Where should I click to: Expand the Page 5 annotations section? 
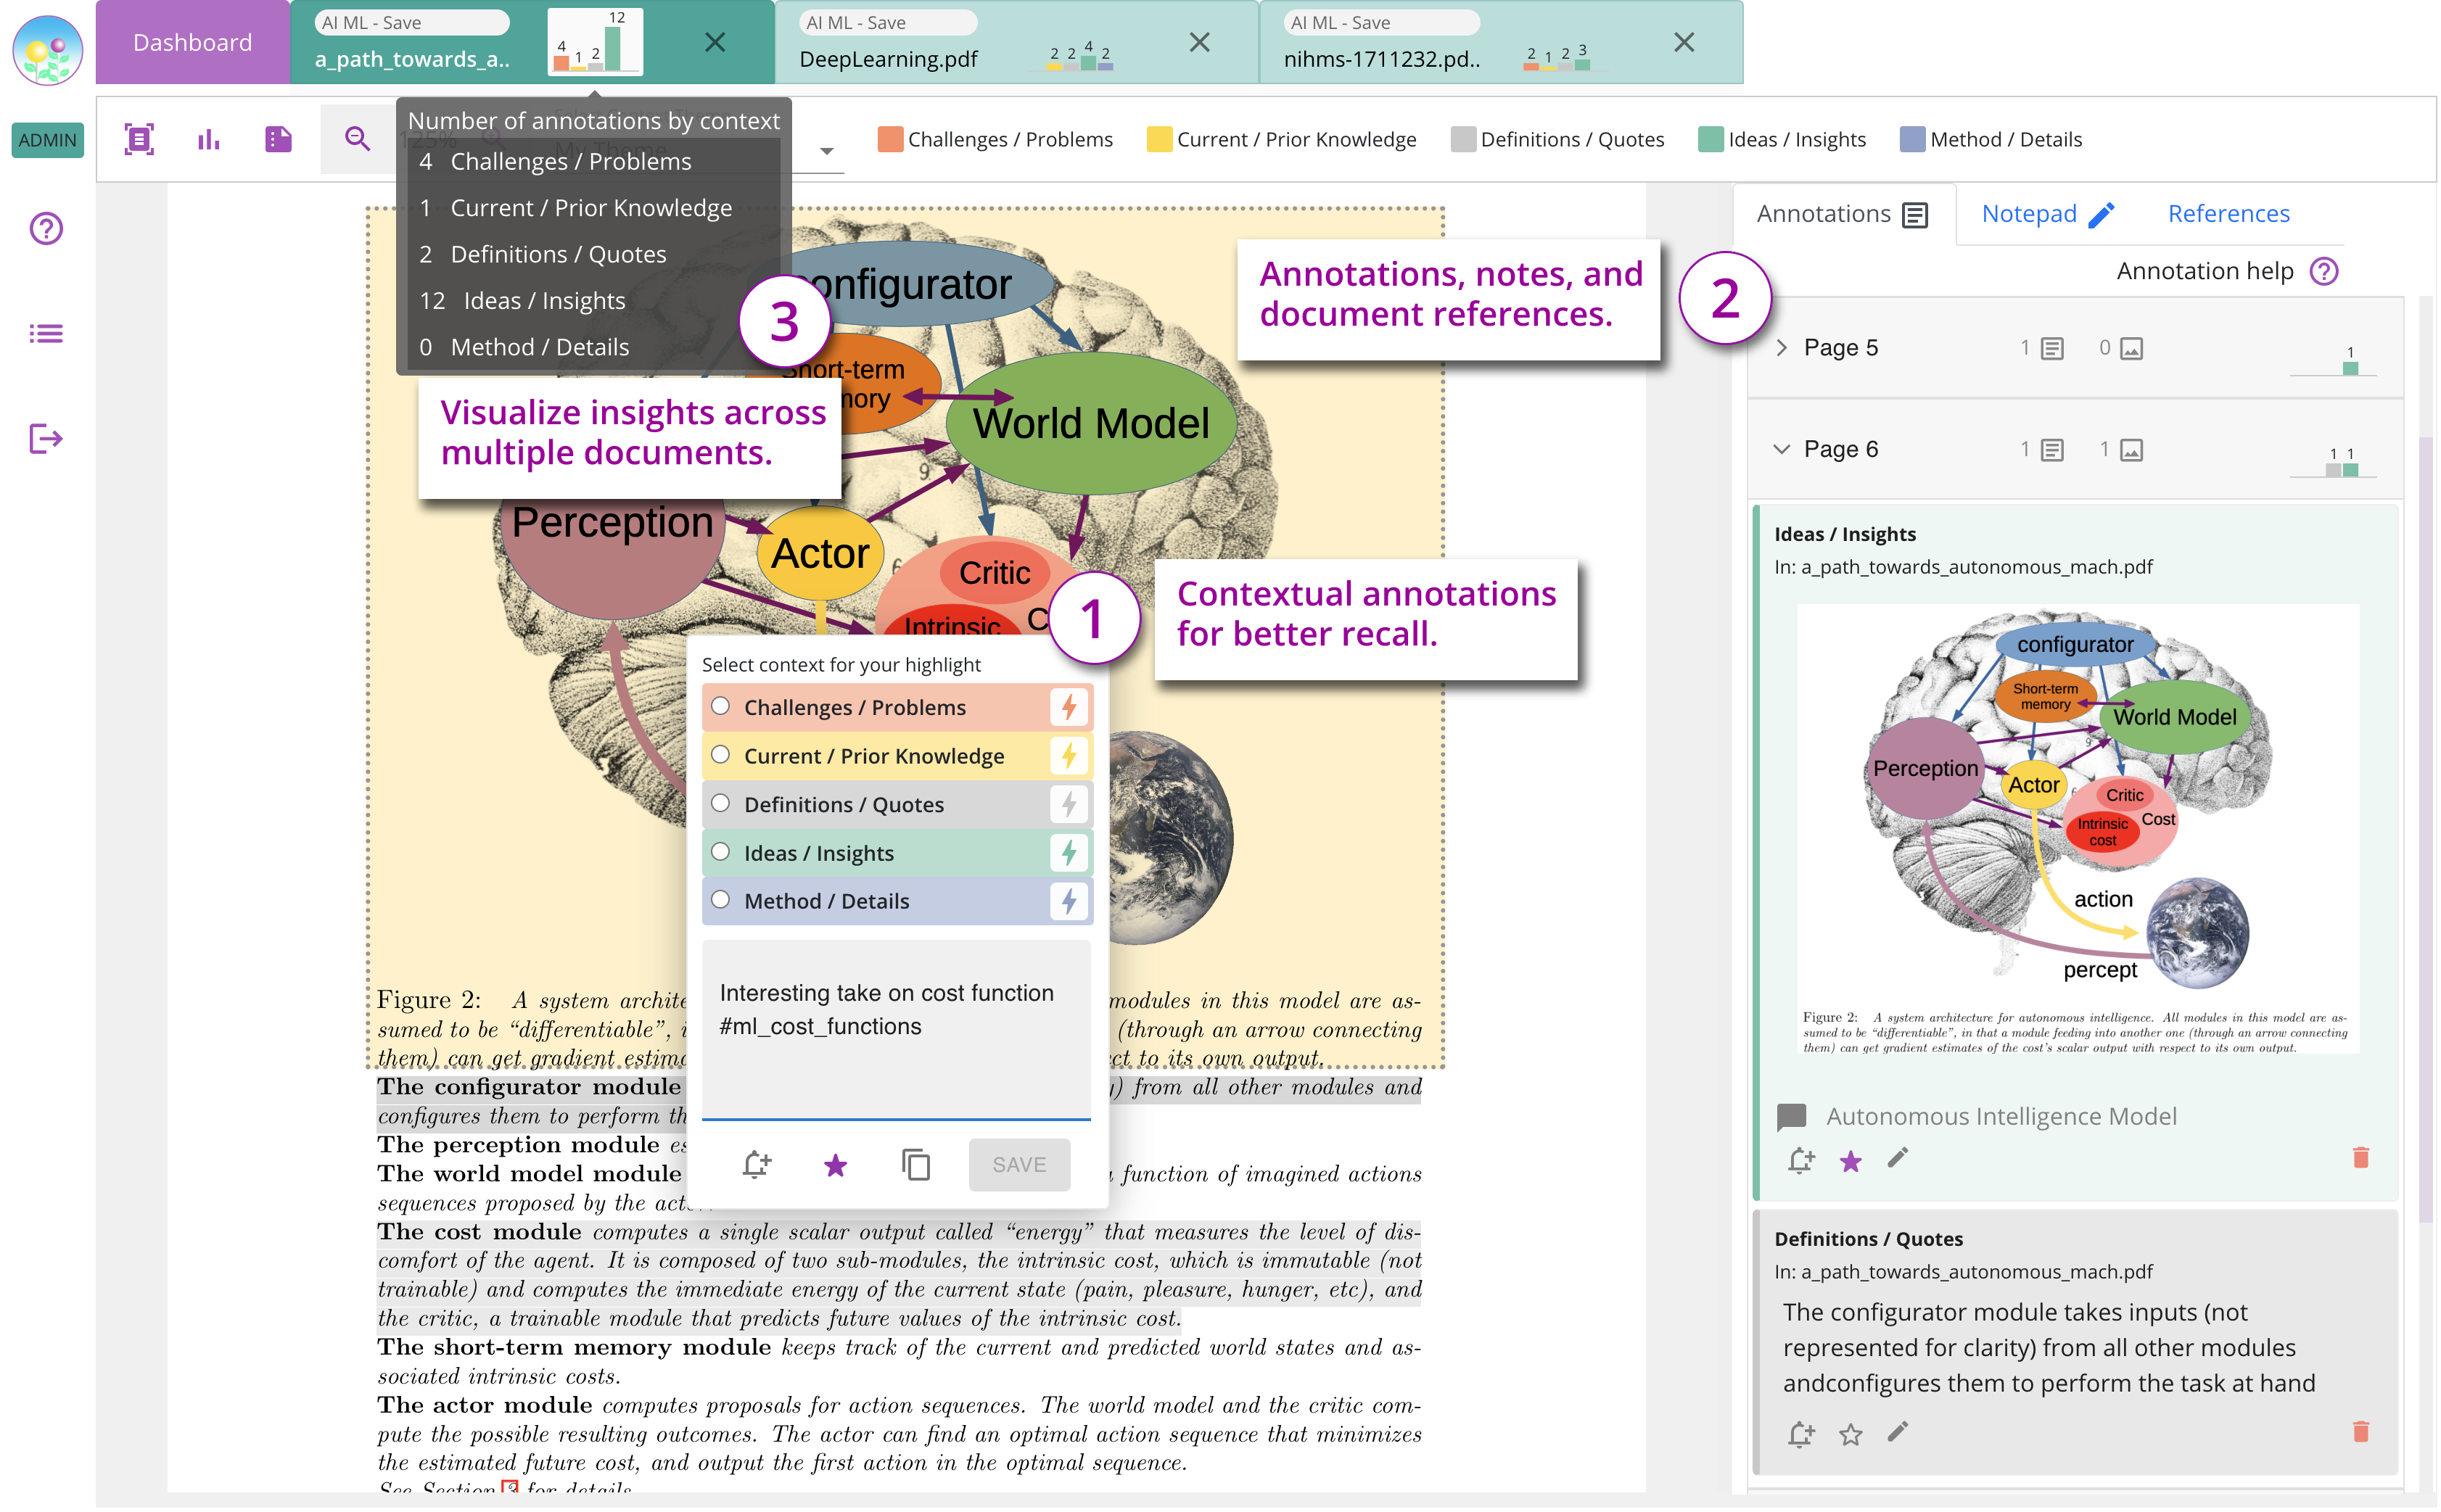(x=1781, y=348)
